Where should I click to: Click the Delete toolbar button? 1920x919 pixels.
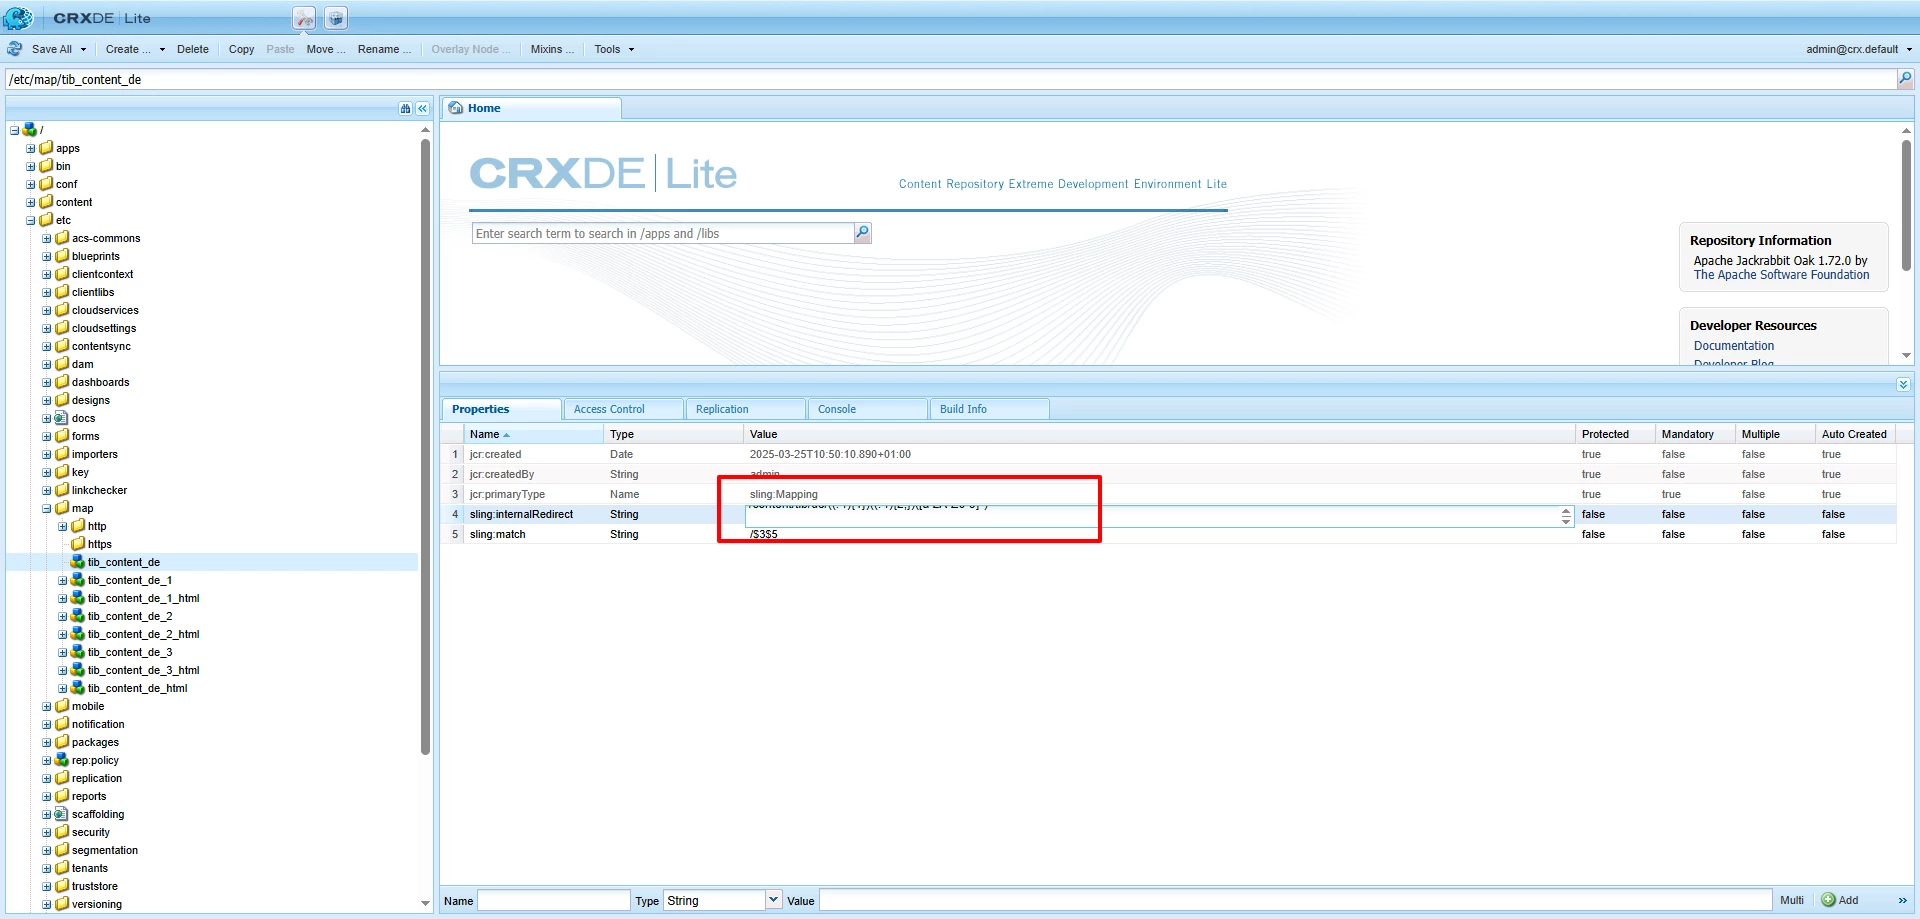pos(193,49)
